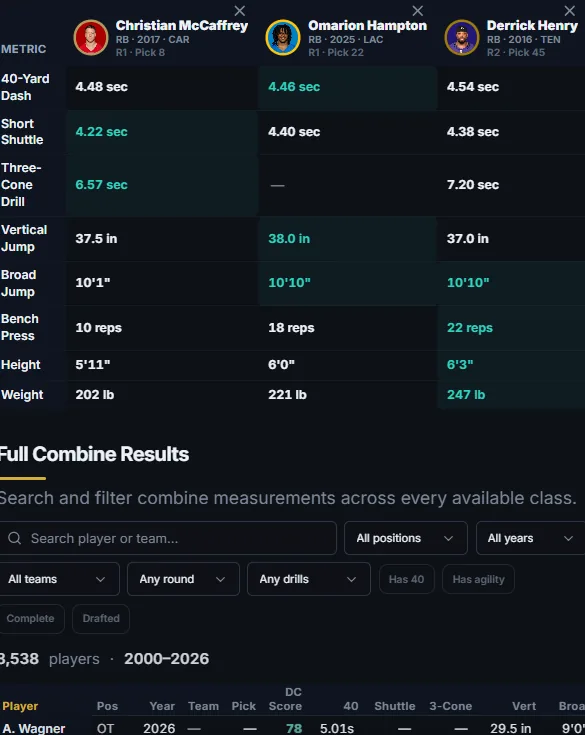Image resolution: width=585 pixels, height=735 pixels.
Task: Select Henry's 22 reps bench value
Action: click(470, 328)
